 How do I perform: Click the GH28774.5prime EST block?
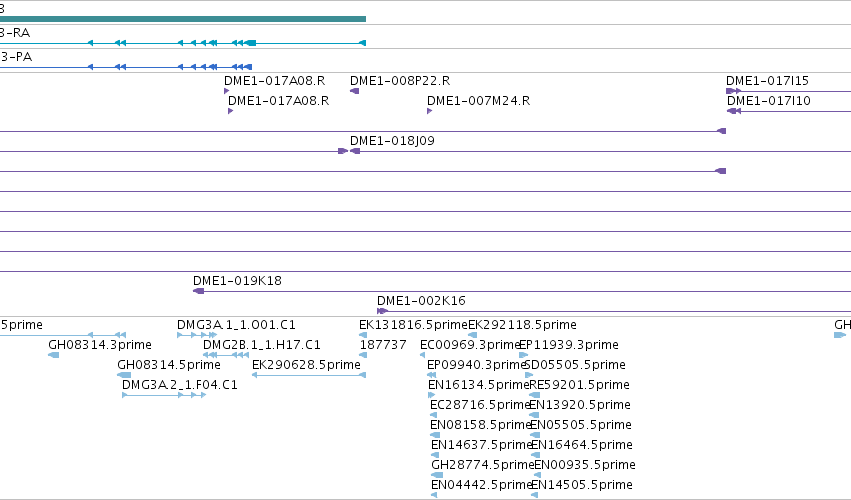437,475
